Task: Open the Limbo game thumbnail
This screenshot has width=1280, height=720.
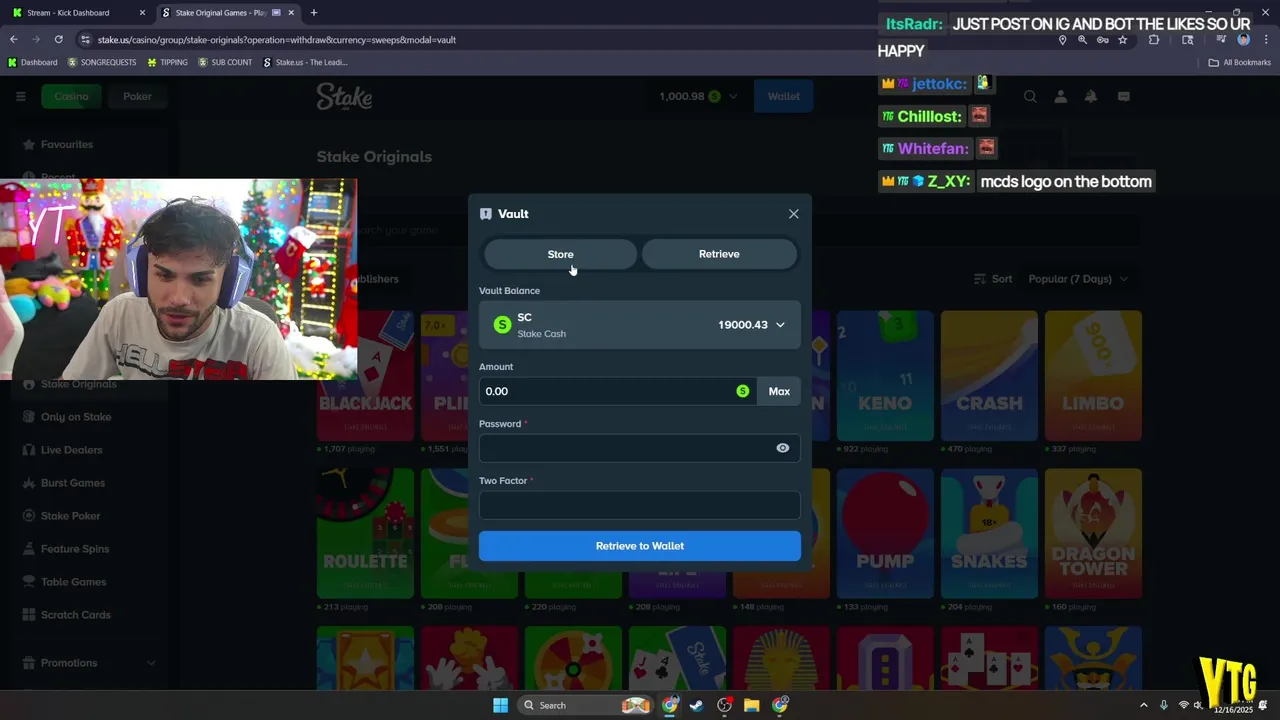Action: click(1093, 375)
